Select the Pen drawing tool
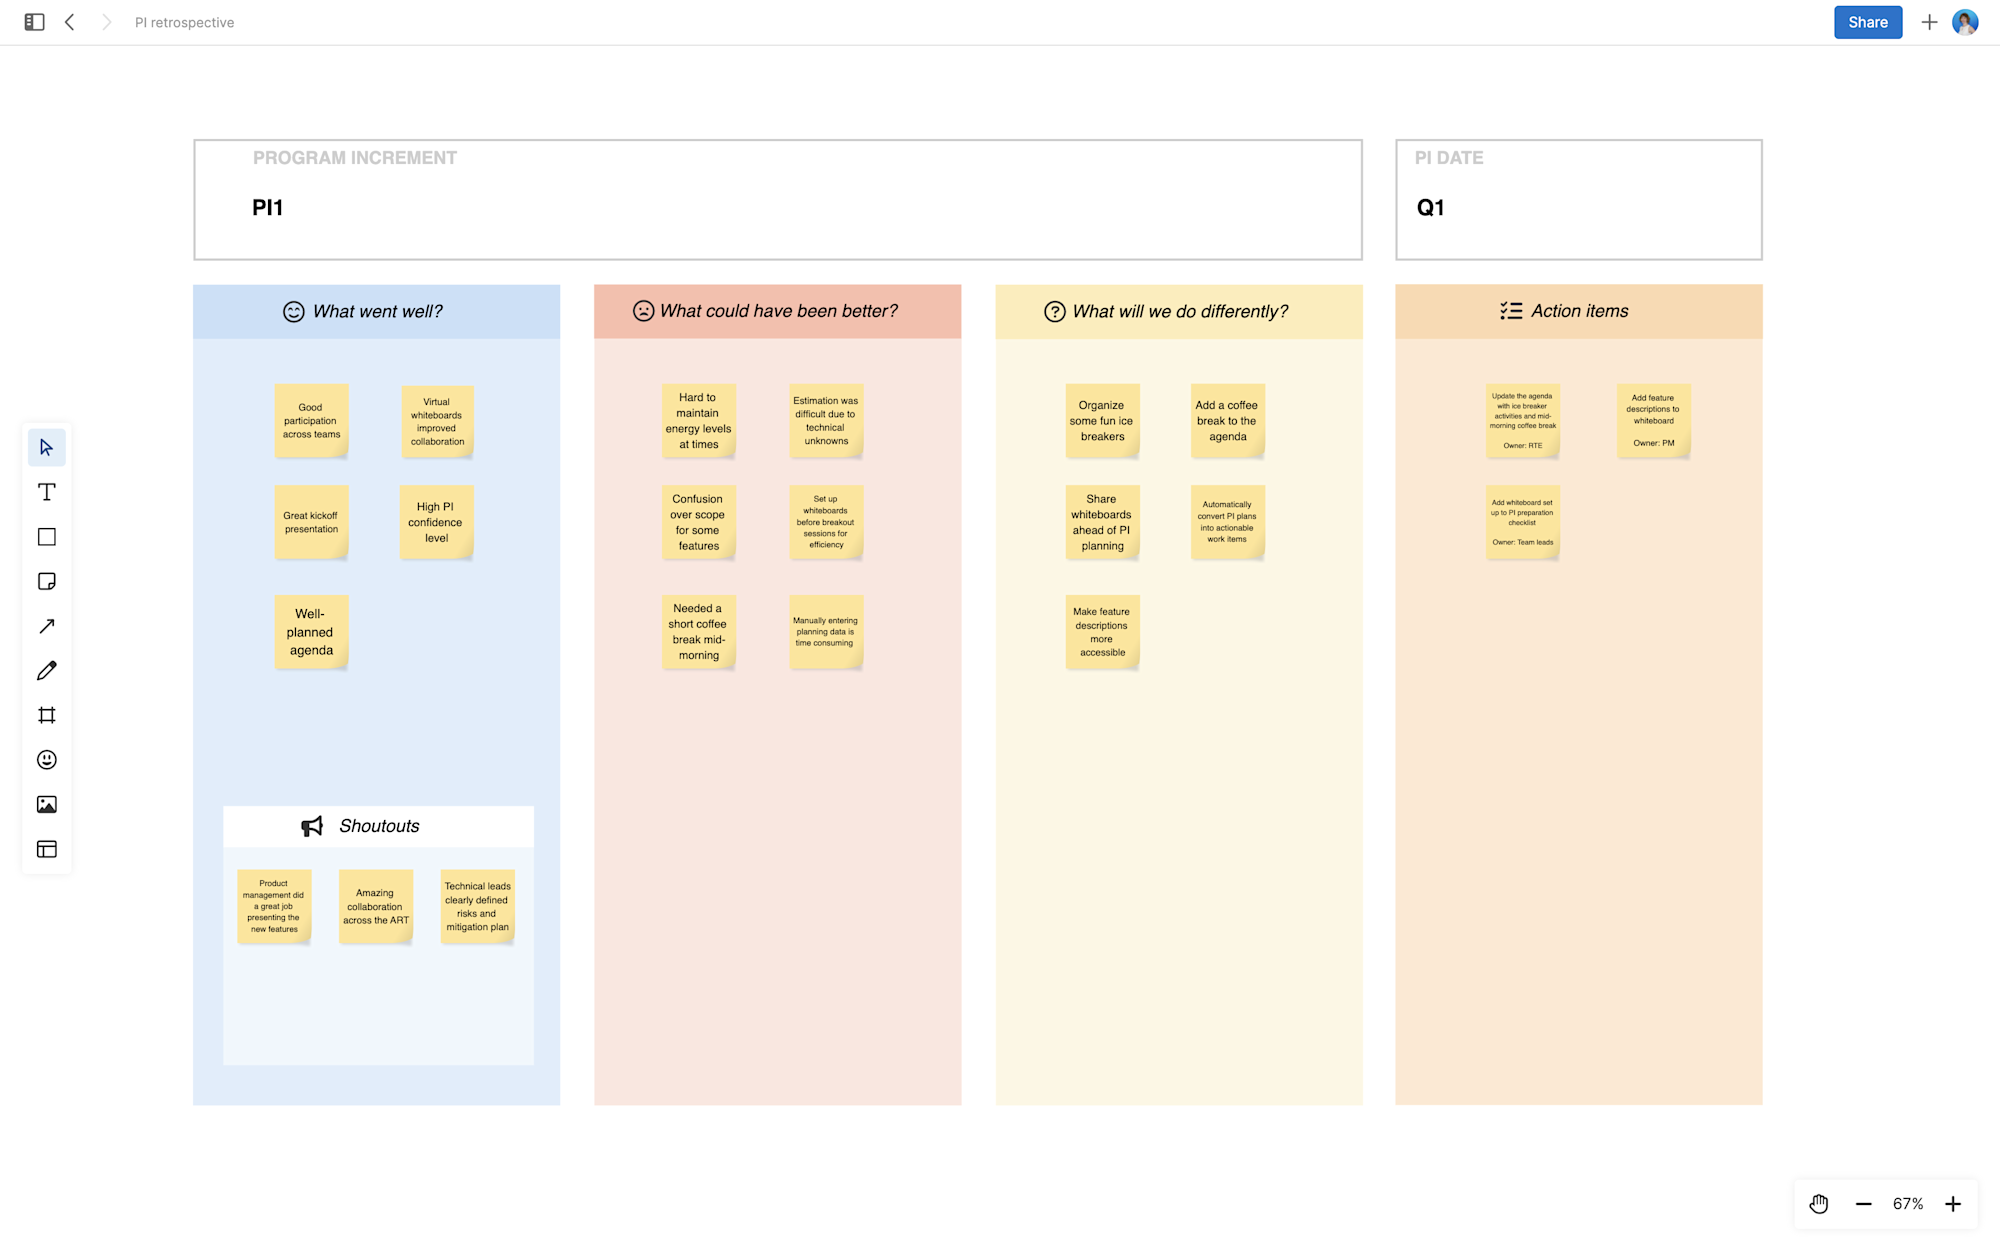The width and height of the screenshot is (2000, 1250). (x=46, y=671)
